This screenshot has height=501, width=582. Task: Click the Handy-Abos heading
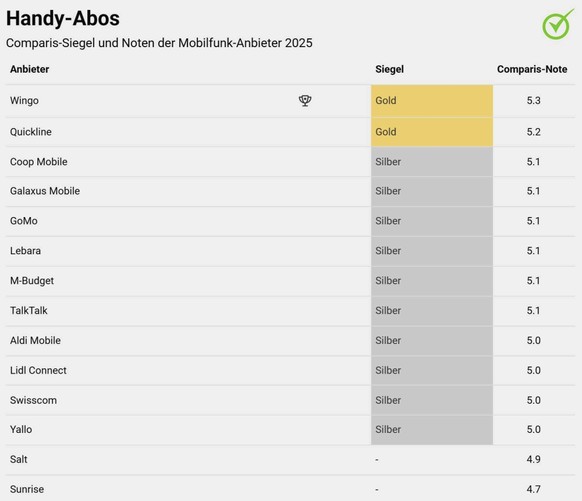(x=63, y=18)
